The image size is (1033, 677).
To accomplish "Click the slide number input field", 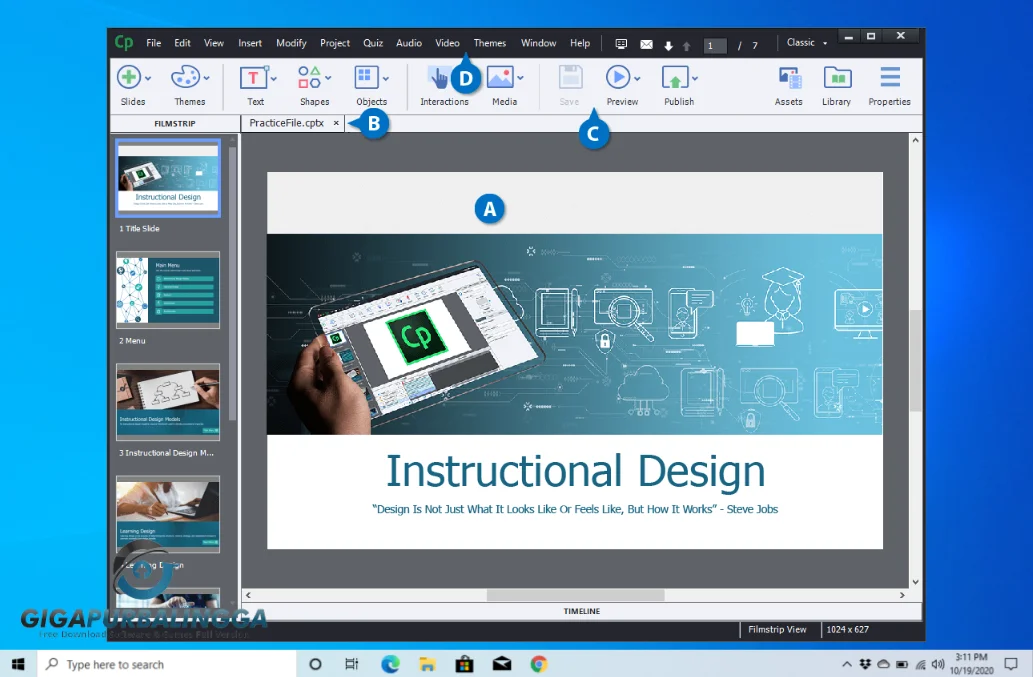I will pyautogui.click(x=714, y=45).
